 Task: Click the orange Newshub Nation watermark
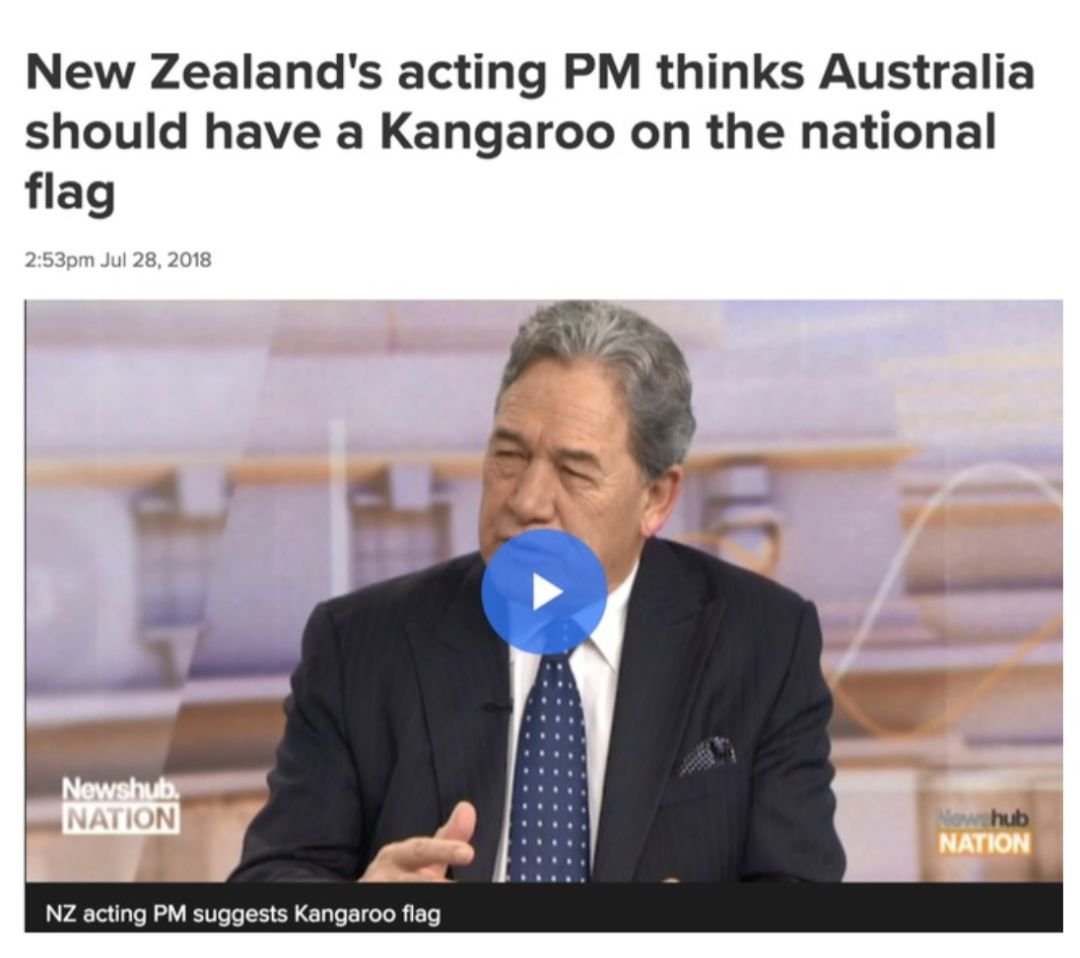coord(984,831)
